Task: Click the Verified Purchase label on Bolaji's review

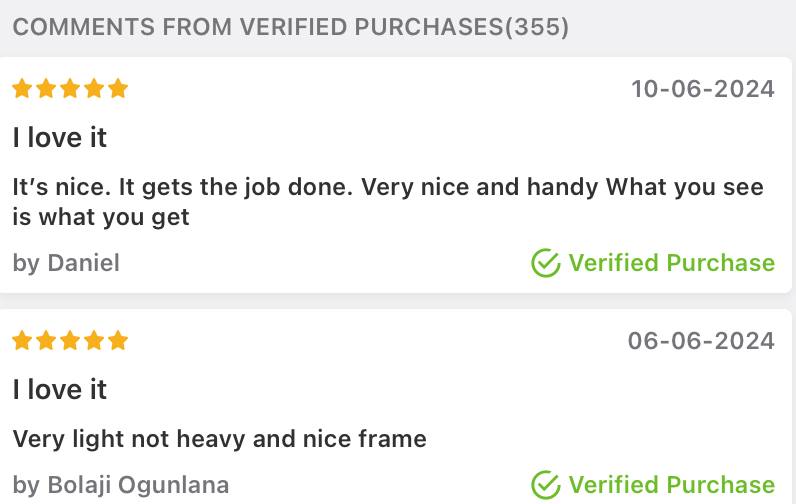Action: coord(671,486)
